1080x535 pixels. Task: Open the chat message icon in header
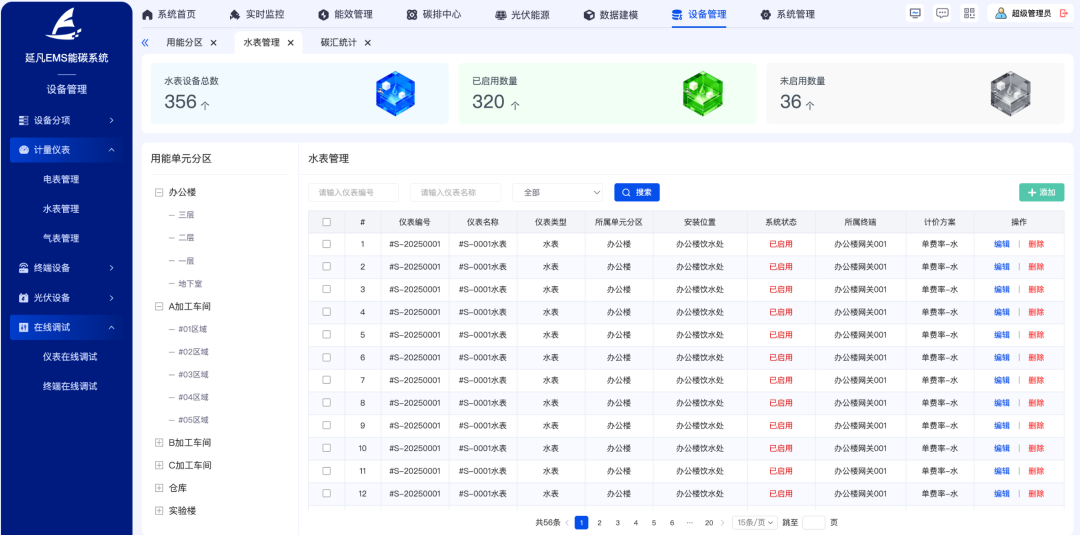click(942, 13)
